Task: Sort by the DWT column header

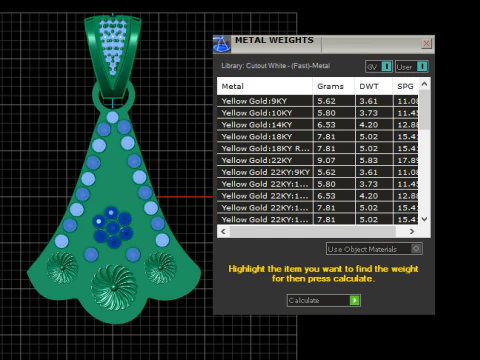Action: click(373, 86)
